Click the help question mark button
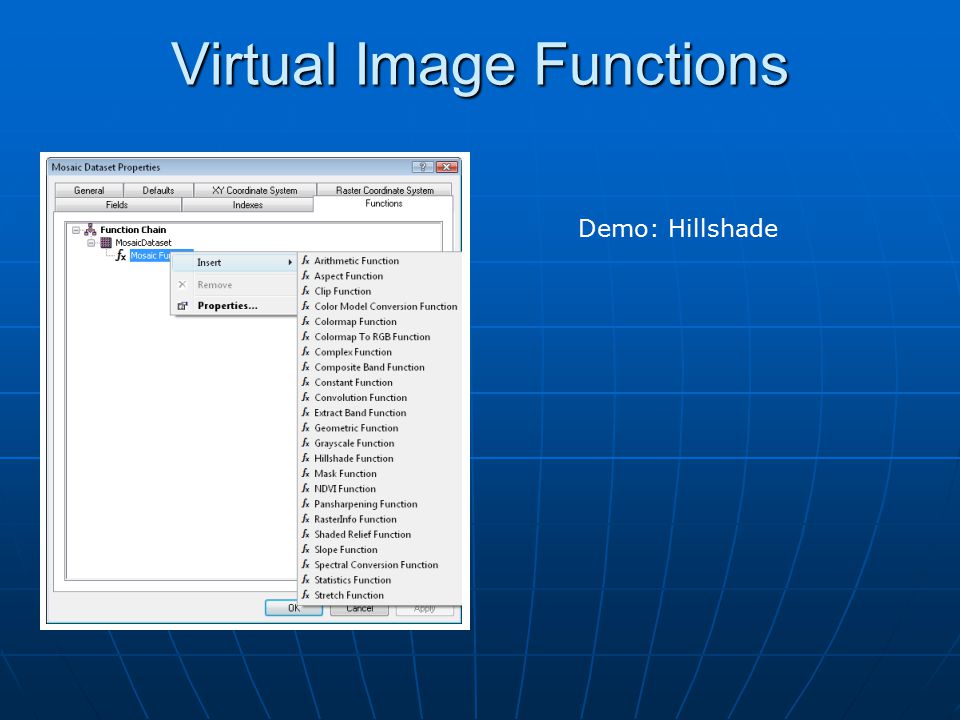This screenshot has width=960, height=720. (x=422, y=167)
